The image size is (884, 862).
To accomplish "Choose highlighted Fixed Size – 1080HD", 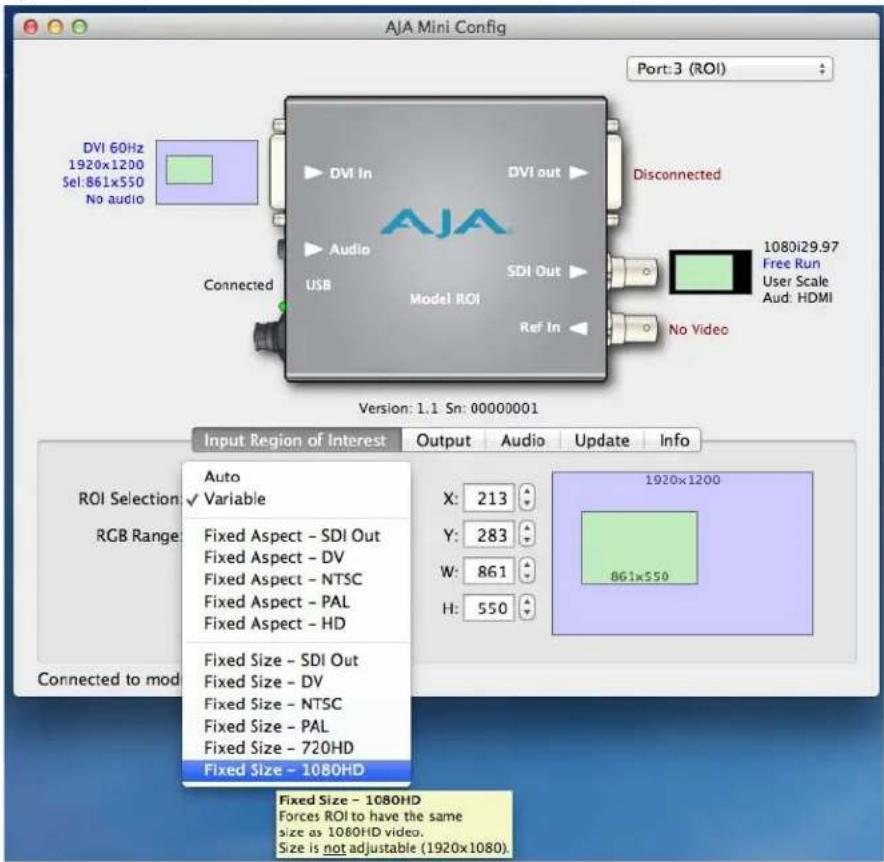I will point(297,770).
